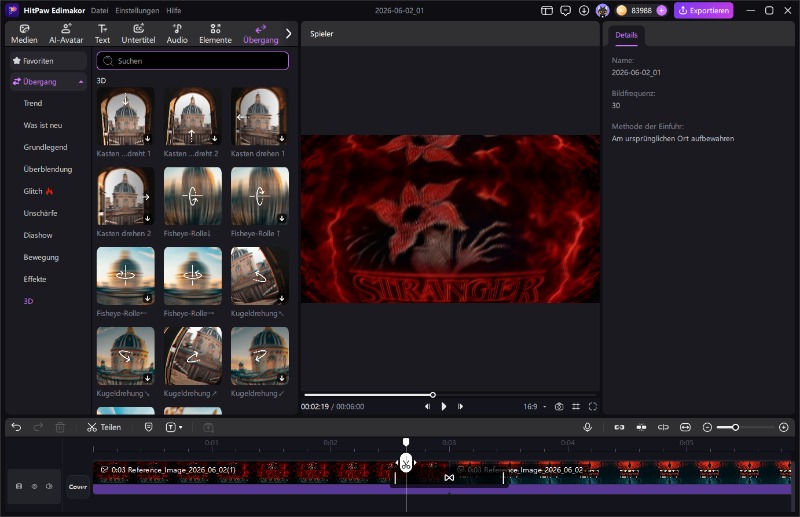The image size is (800, 517).
Task: Toggle the link clips icon
Action: [x=619, y=427]
